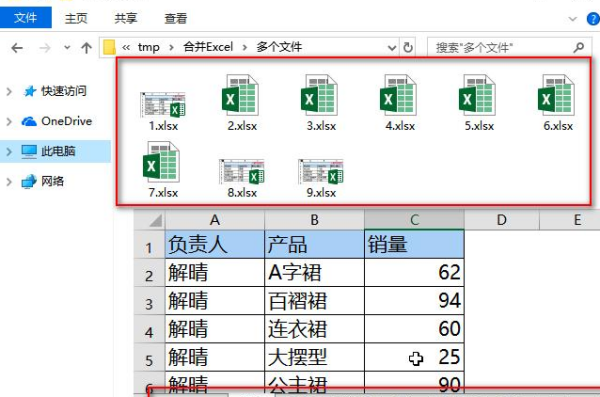Open Explorer help question mark
Viewport: 600px width, 397px height.
[593, 19]
